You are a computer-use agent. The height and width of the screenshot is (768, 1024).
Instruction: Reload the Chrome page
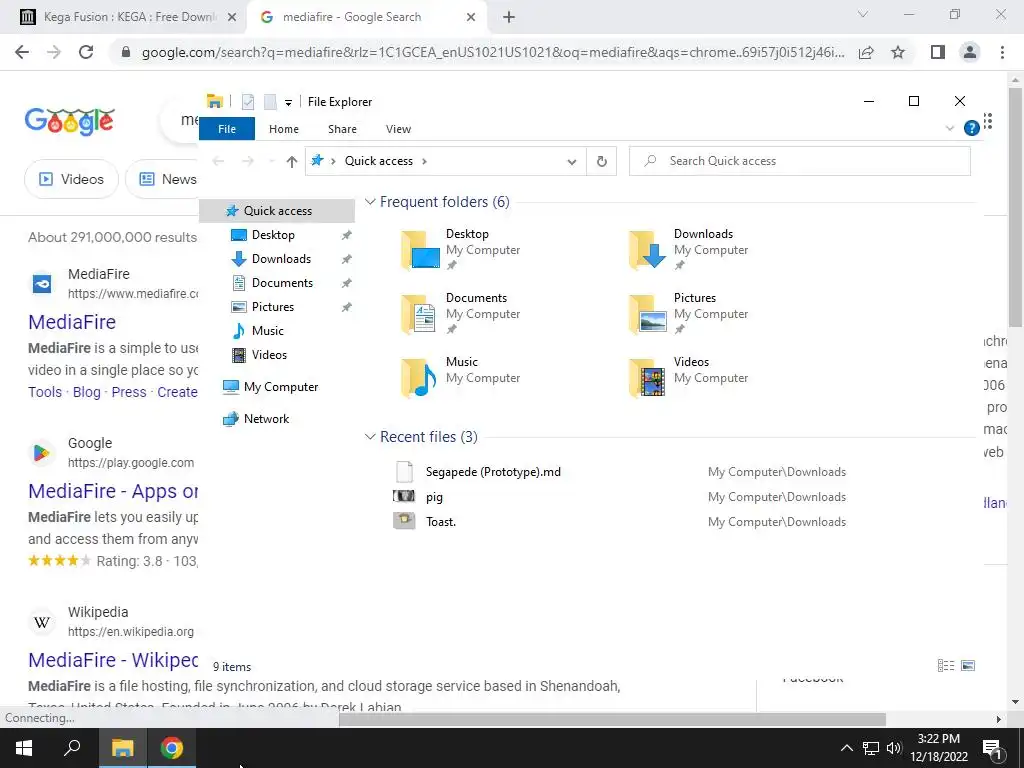[x=86, y=52]
